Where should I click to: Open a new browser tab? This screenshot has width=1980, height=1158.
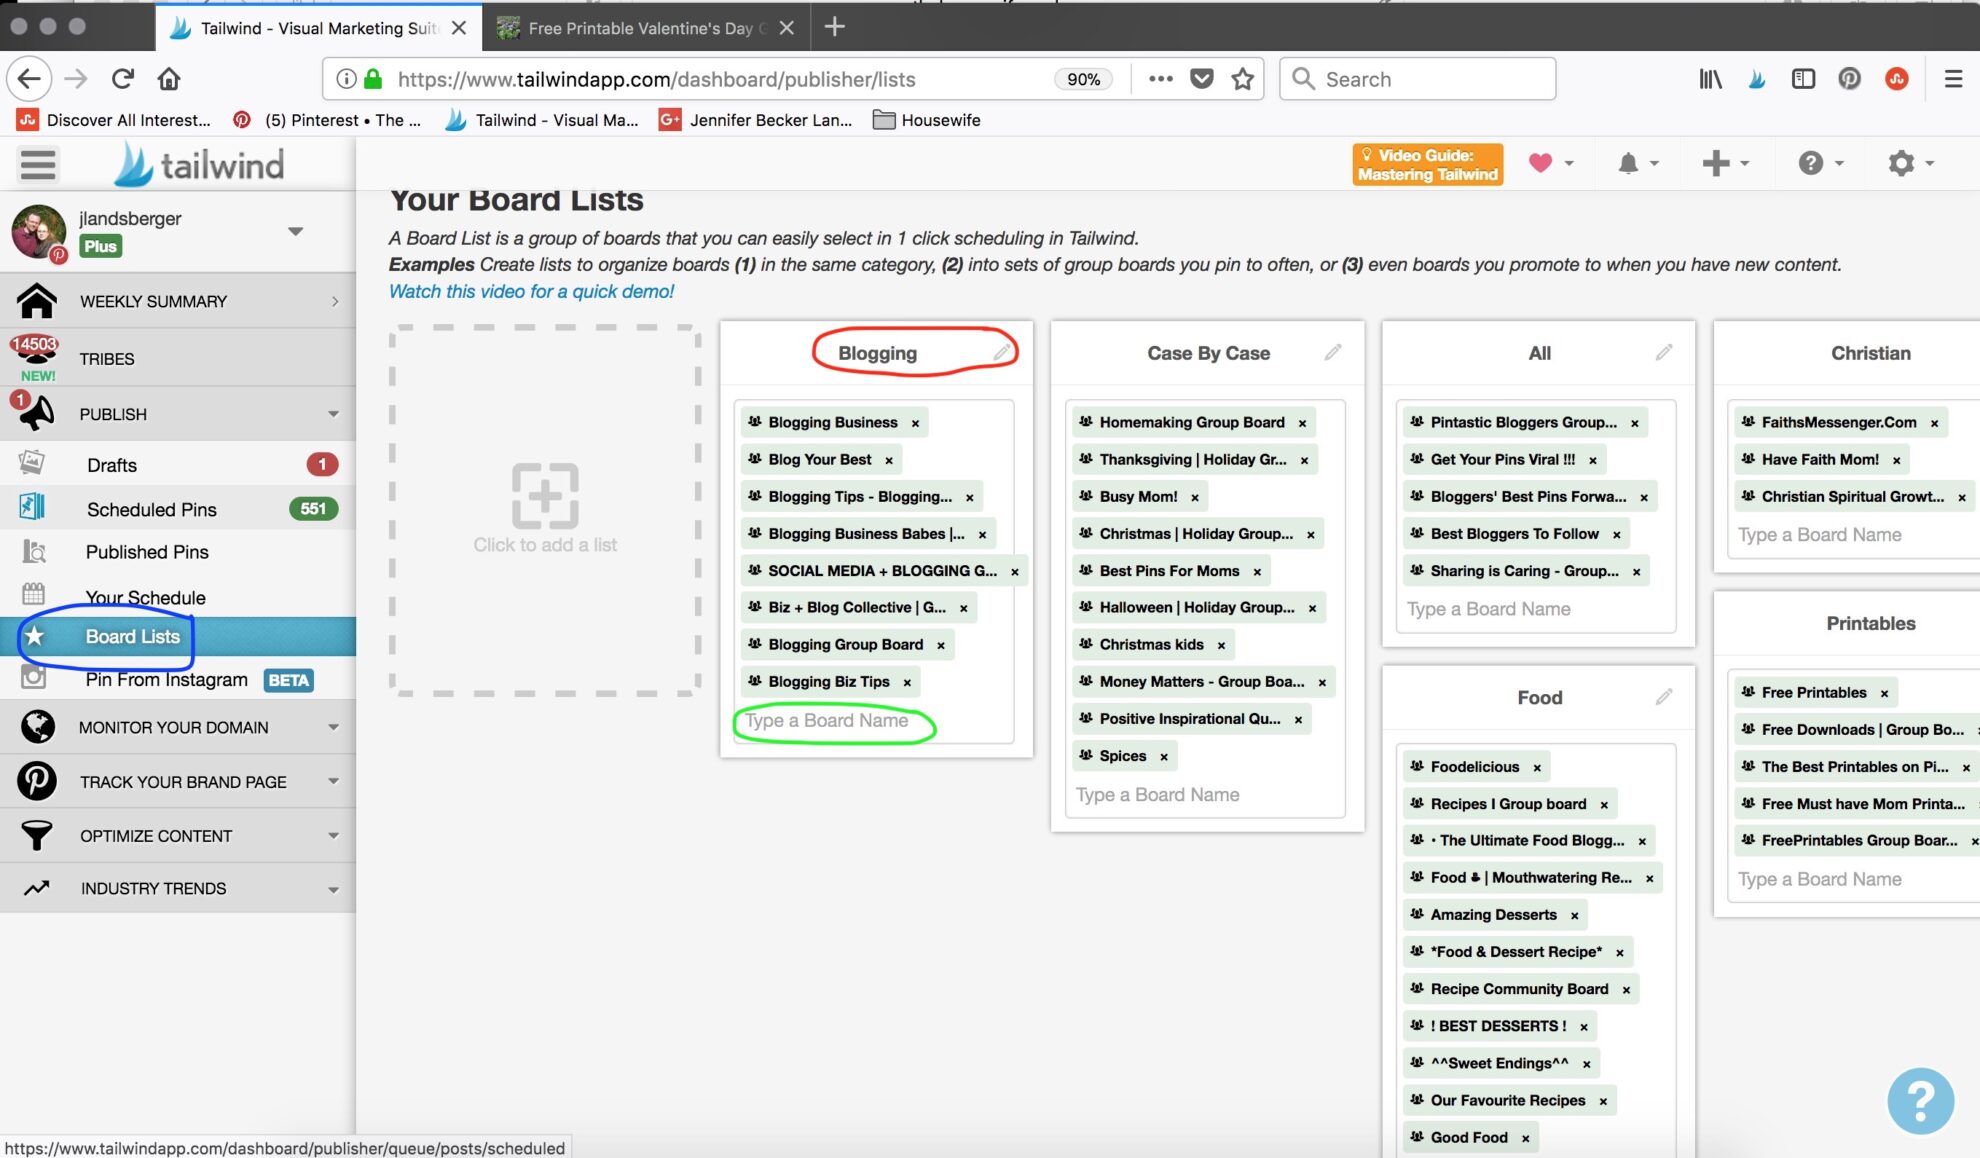coord(835,27)
